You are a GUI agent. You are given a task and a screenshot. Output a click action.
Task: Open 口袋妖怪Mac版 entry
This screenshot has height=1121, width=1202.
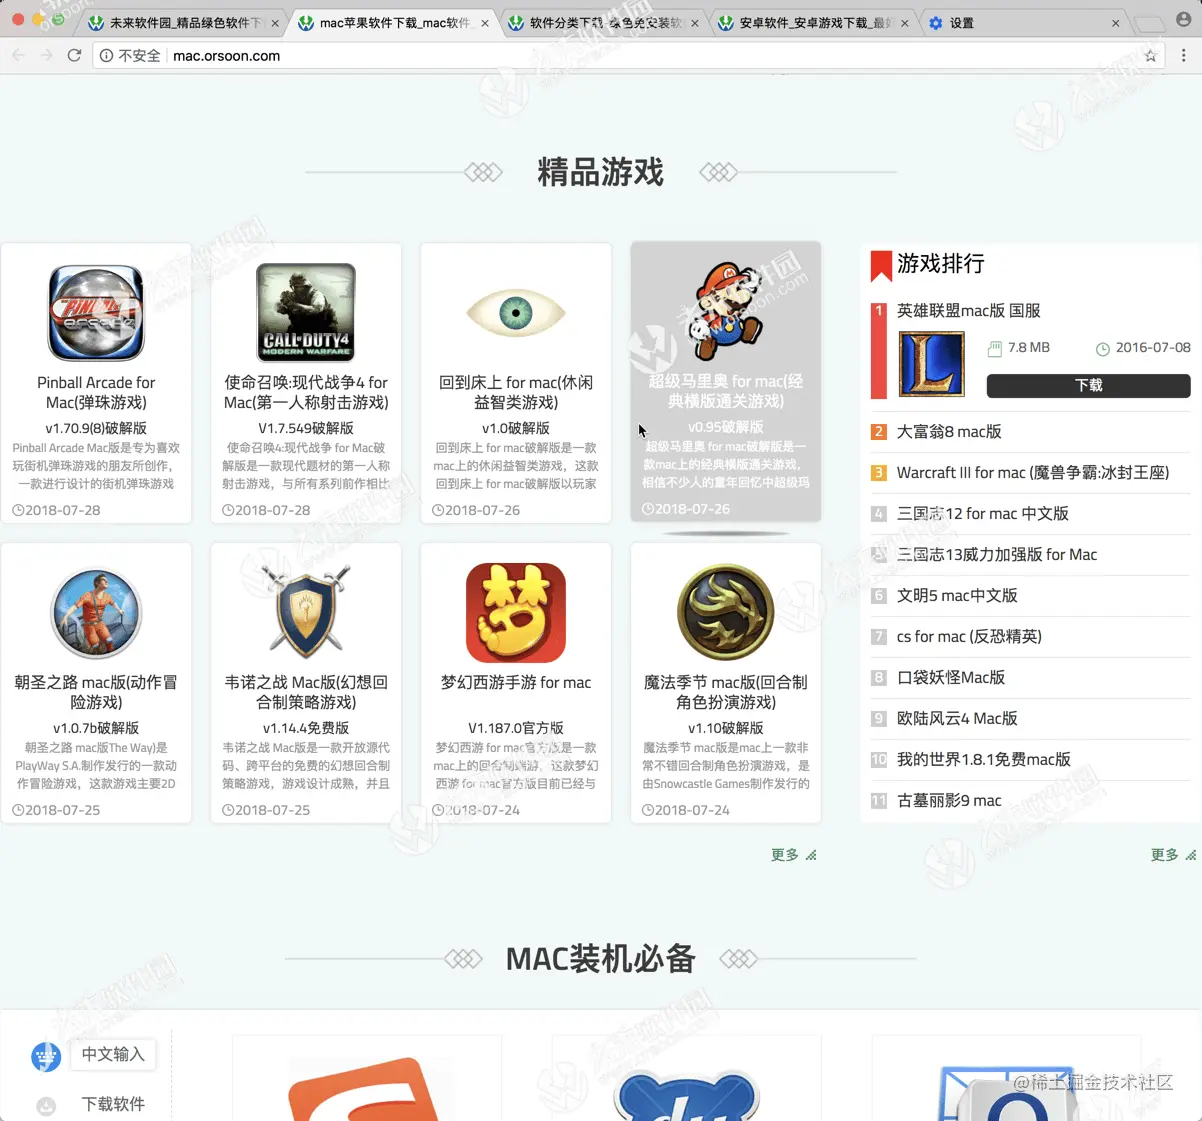(951, 678)
